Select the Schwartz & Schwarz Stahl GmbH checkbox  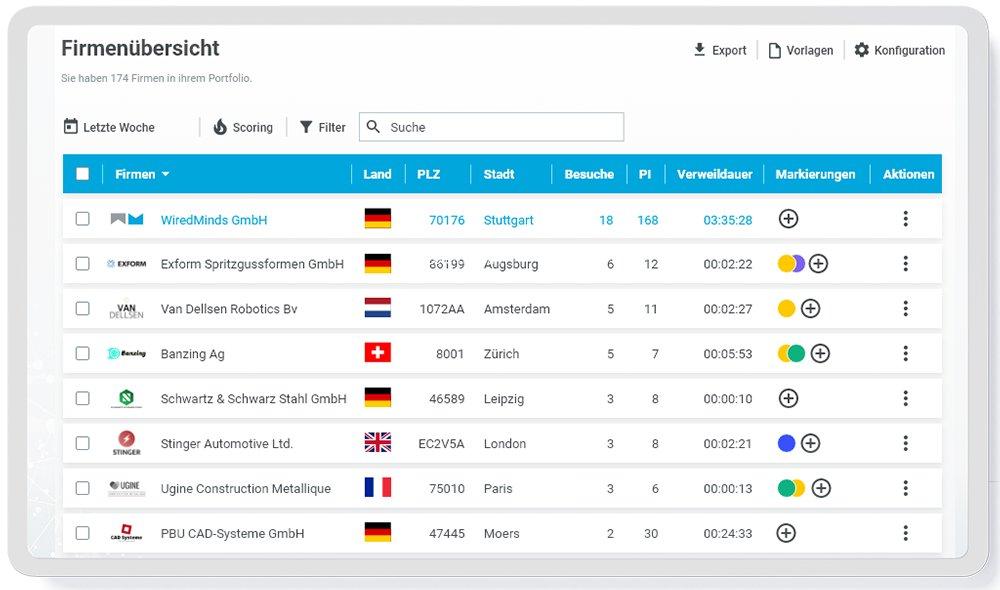[83, 398]
